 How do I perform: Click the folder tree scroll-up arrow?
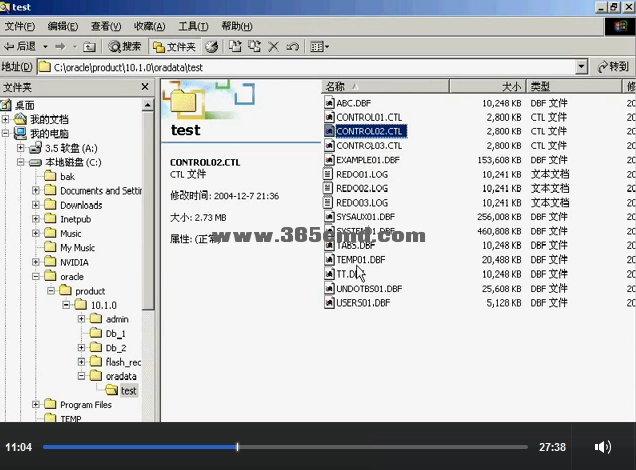click(x=148, y=105)
